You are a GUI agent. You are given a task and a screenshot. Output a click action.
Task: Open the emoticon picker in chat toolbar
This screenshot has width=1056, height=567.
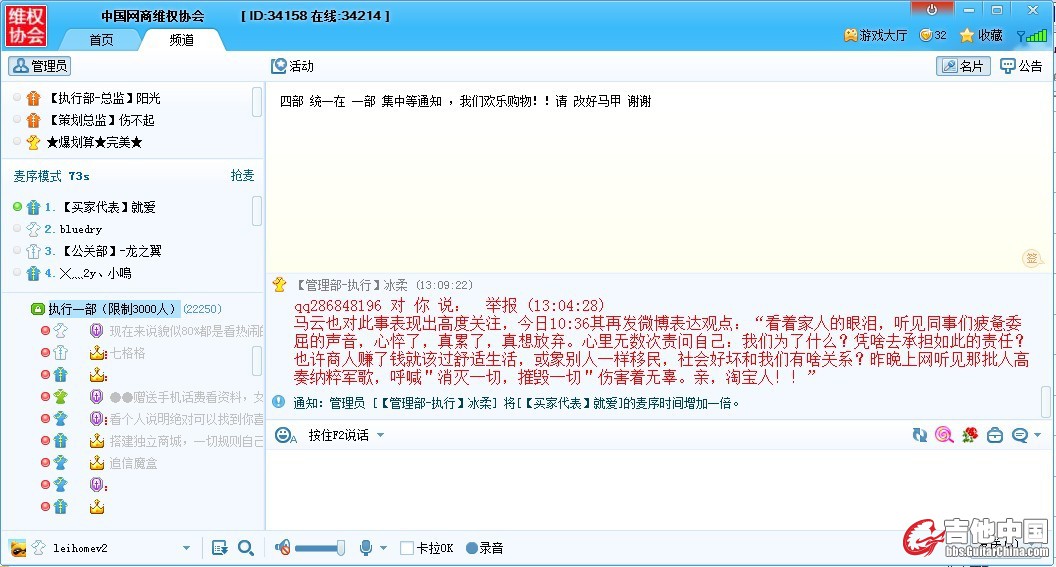pyautogui.click(x=286, y=436)
